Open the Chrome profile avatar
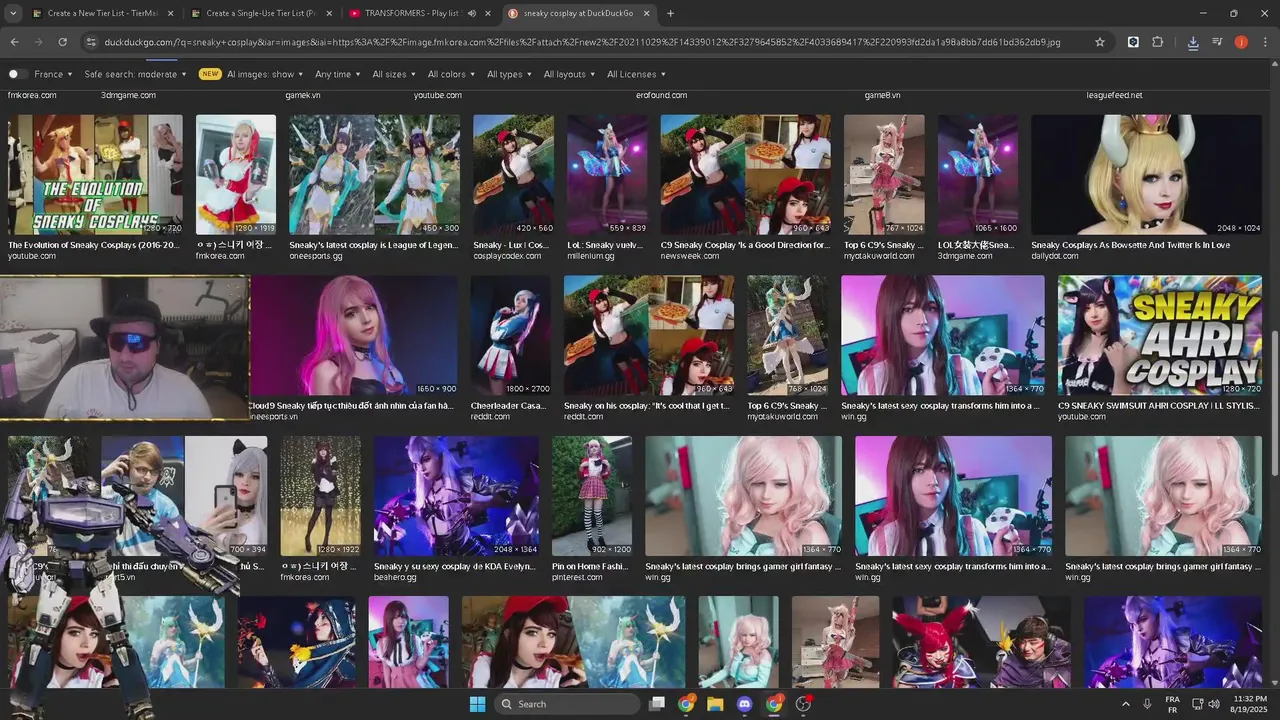 1241,42
